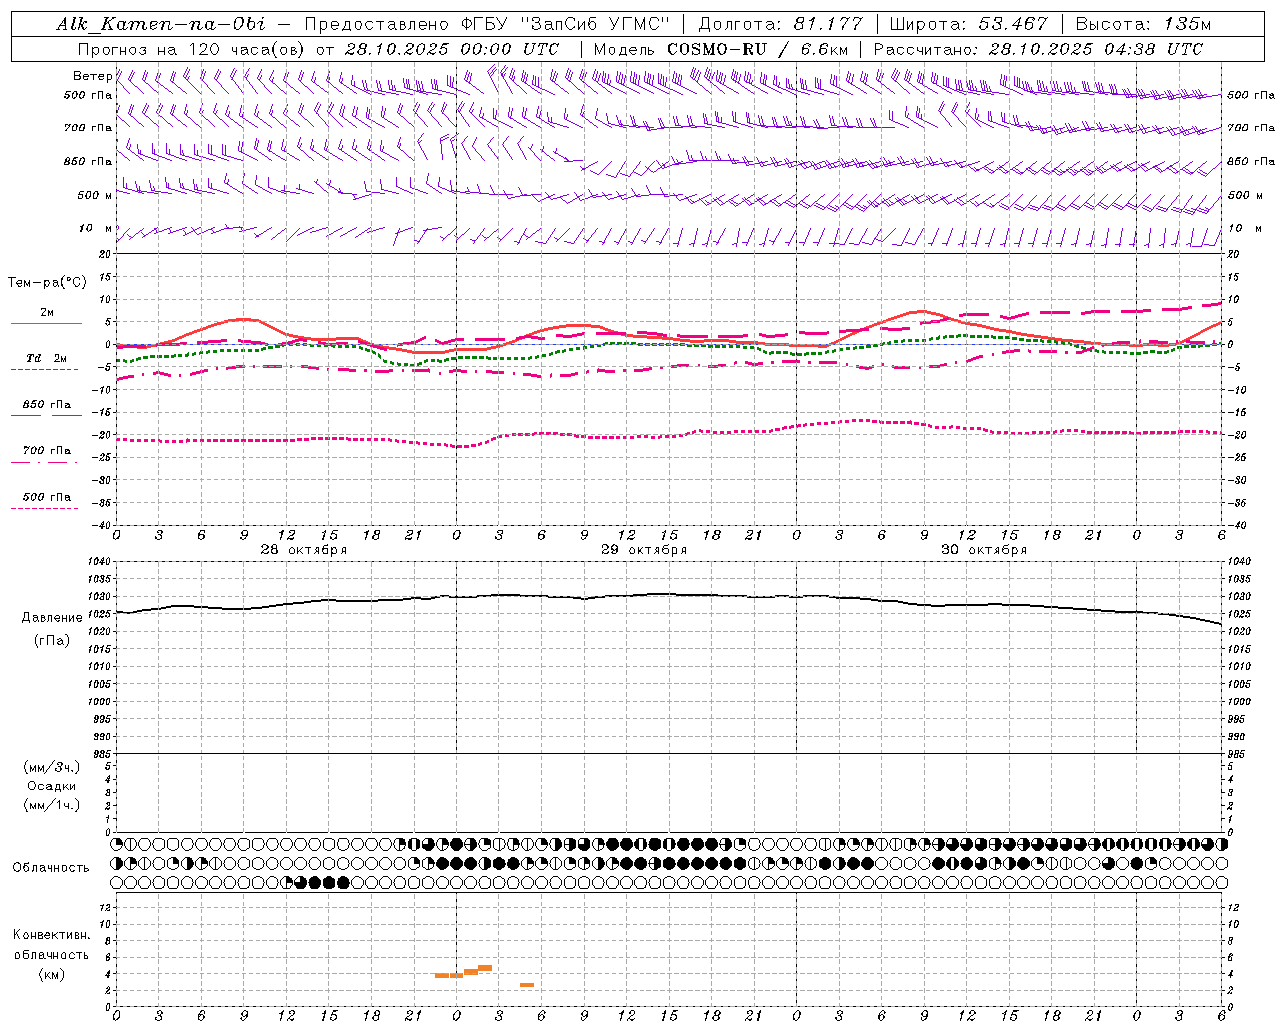Click the calculation time 28.10.2025 04:38 UTC
This screenshot has width=1280, height=1024.
pyautogui.click(x=1095, y=49)
